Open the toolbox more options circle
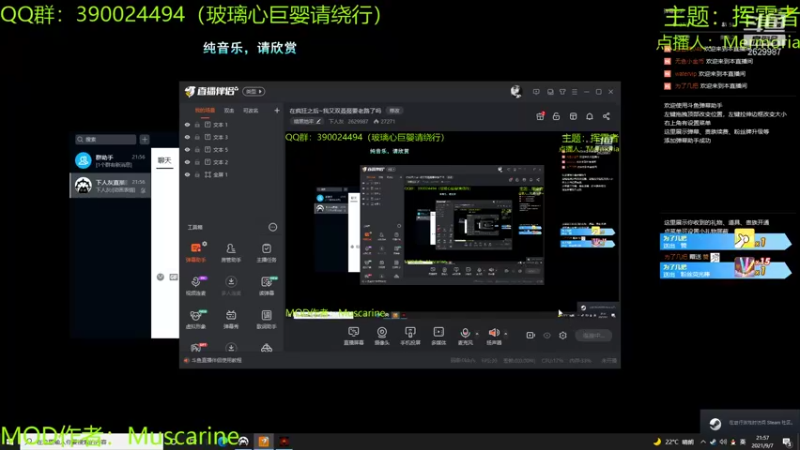 (x=273, y=227)
